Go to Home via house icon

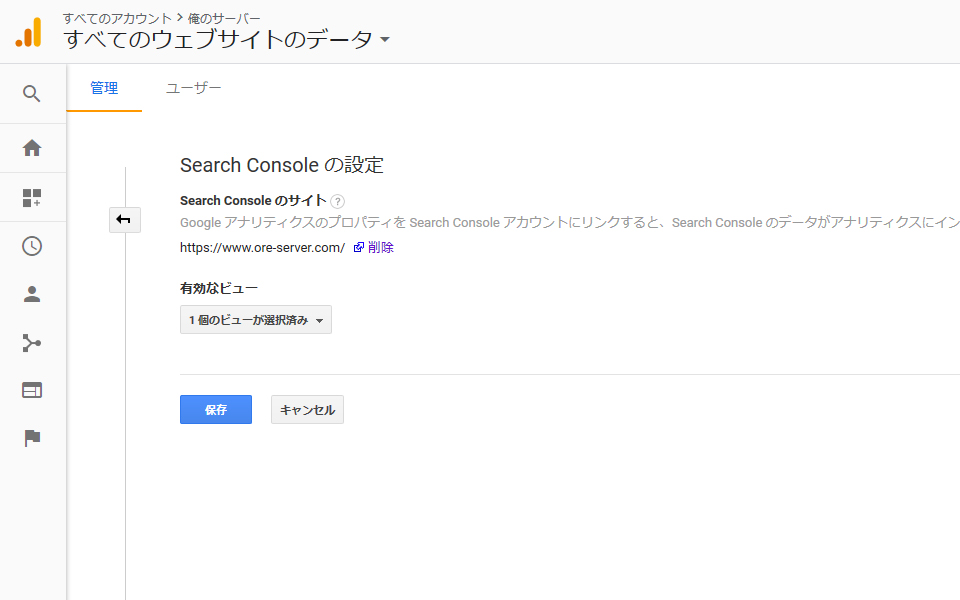[x=32, y=148]
